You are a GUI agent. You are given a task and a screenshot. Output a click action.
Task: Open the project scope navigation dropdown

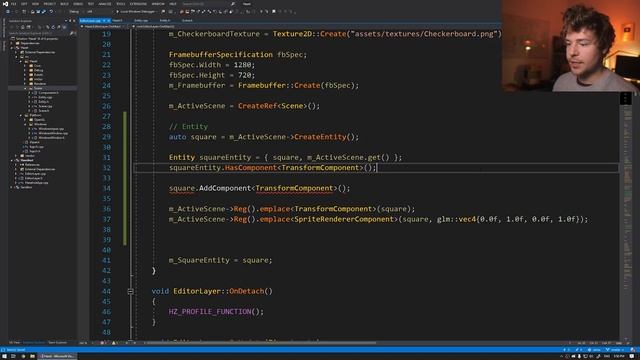104,27
